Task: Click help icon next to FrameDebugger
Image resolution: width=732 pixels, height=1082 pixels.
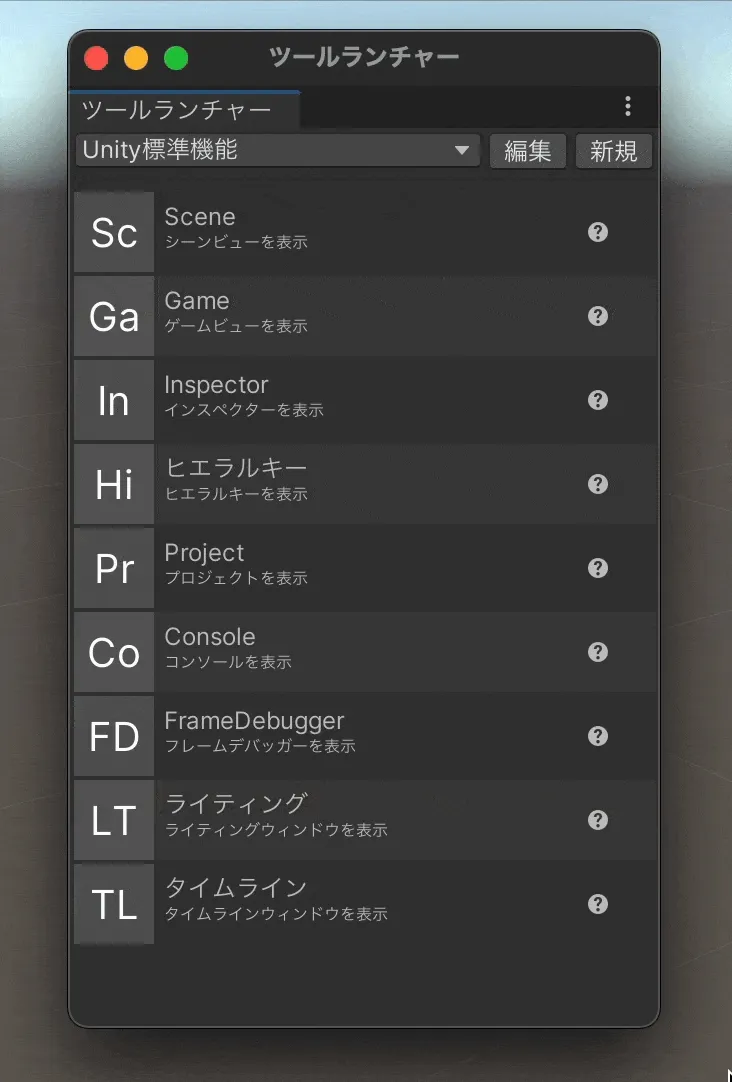Action: 598,736
